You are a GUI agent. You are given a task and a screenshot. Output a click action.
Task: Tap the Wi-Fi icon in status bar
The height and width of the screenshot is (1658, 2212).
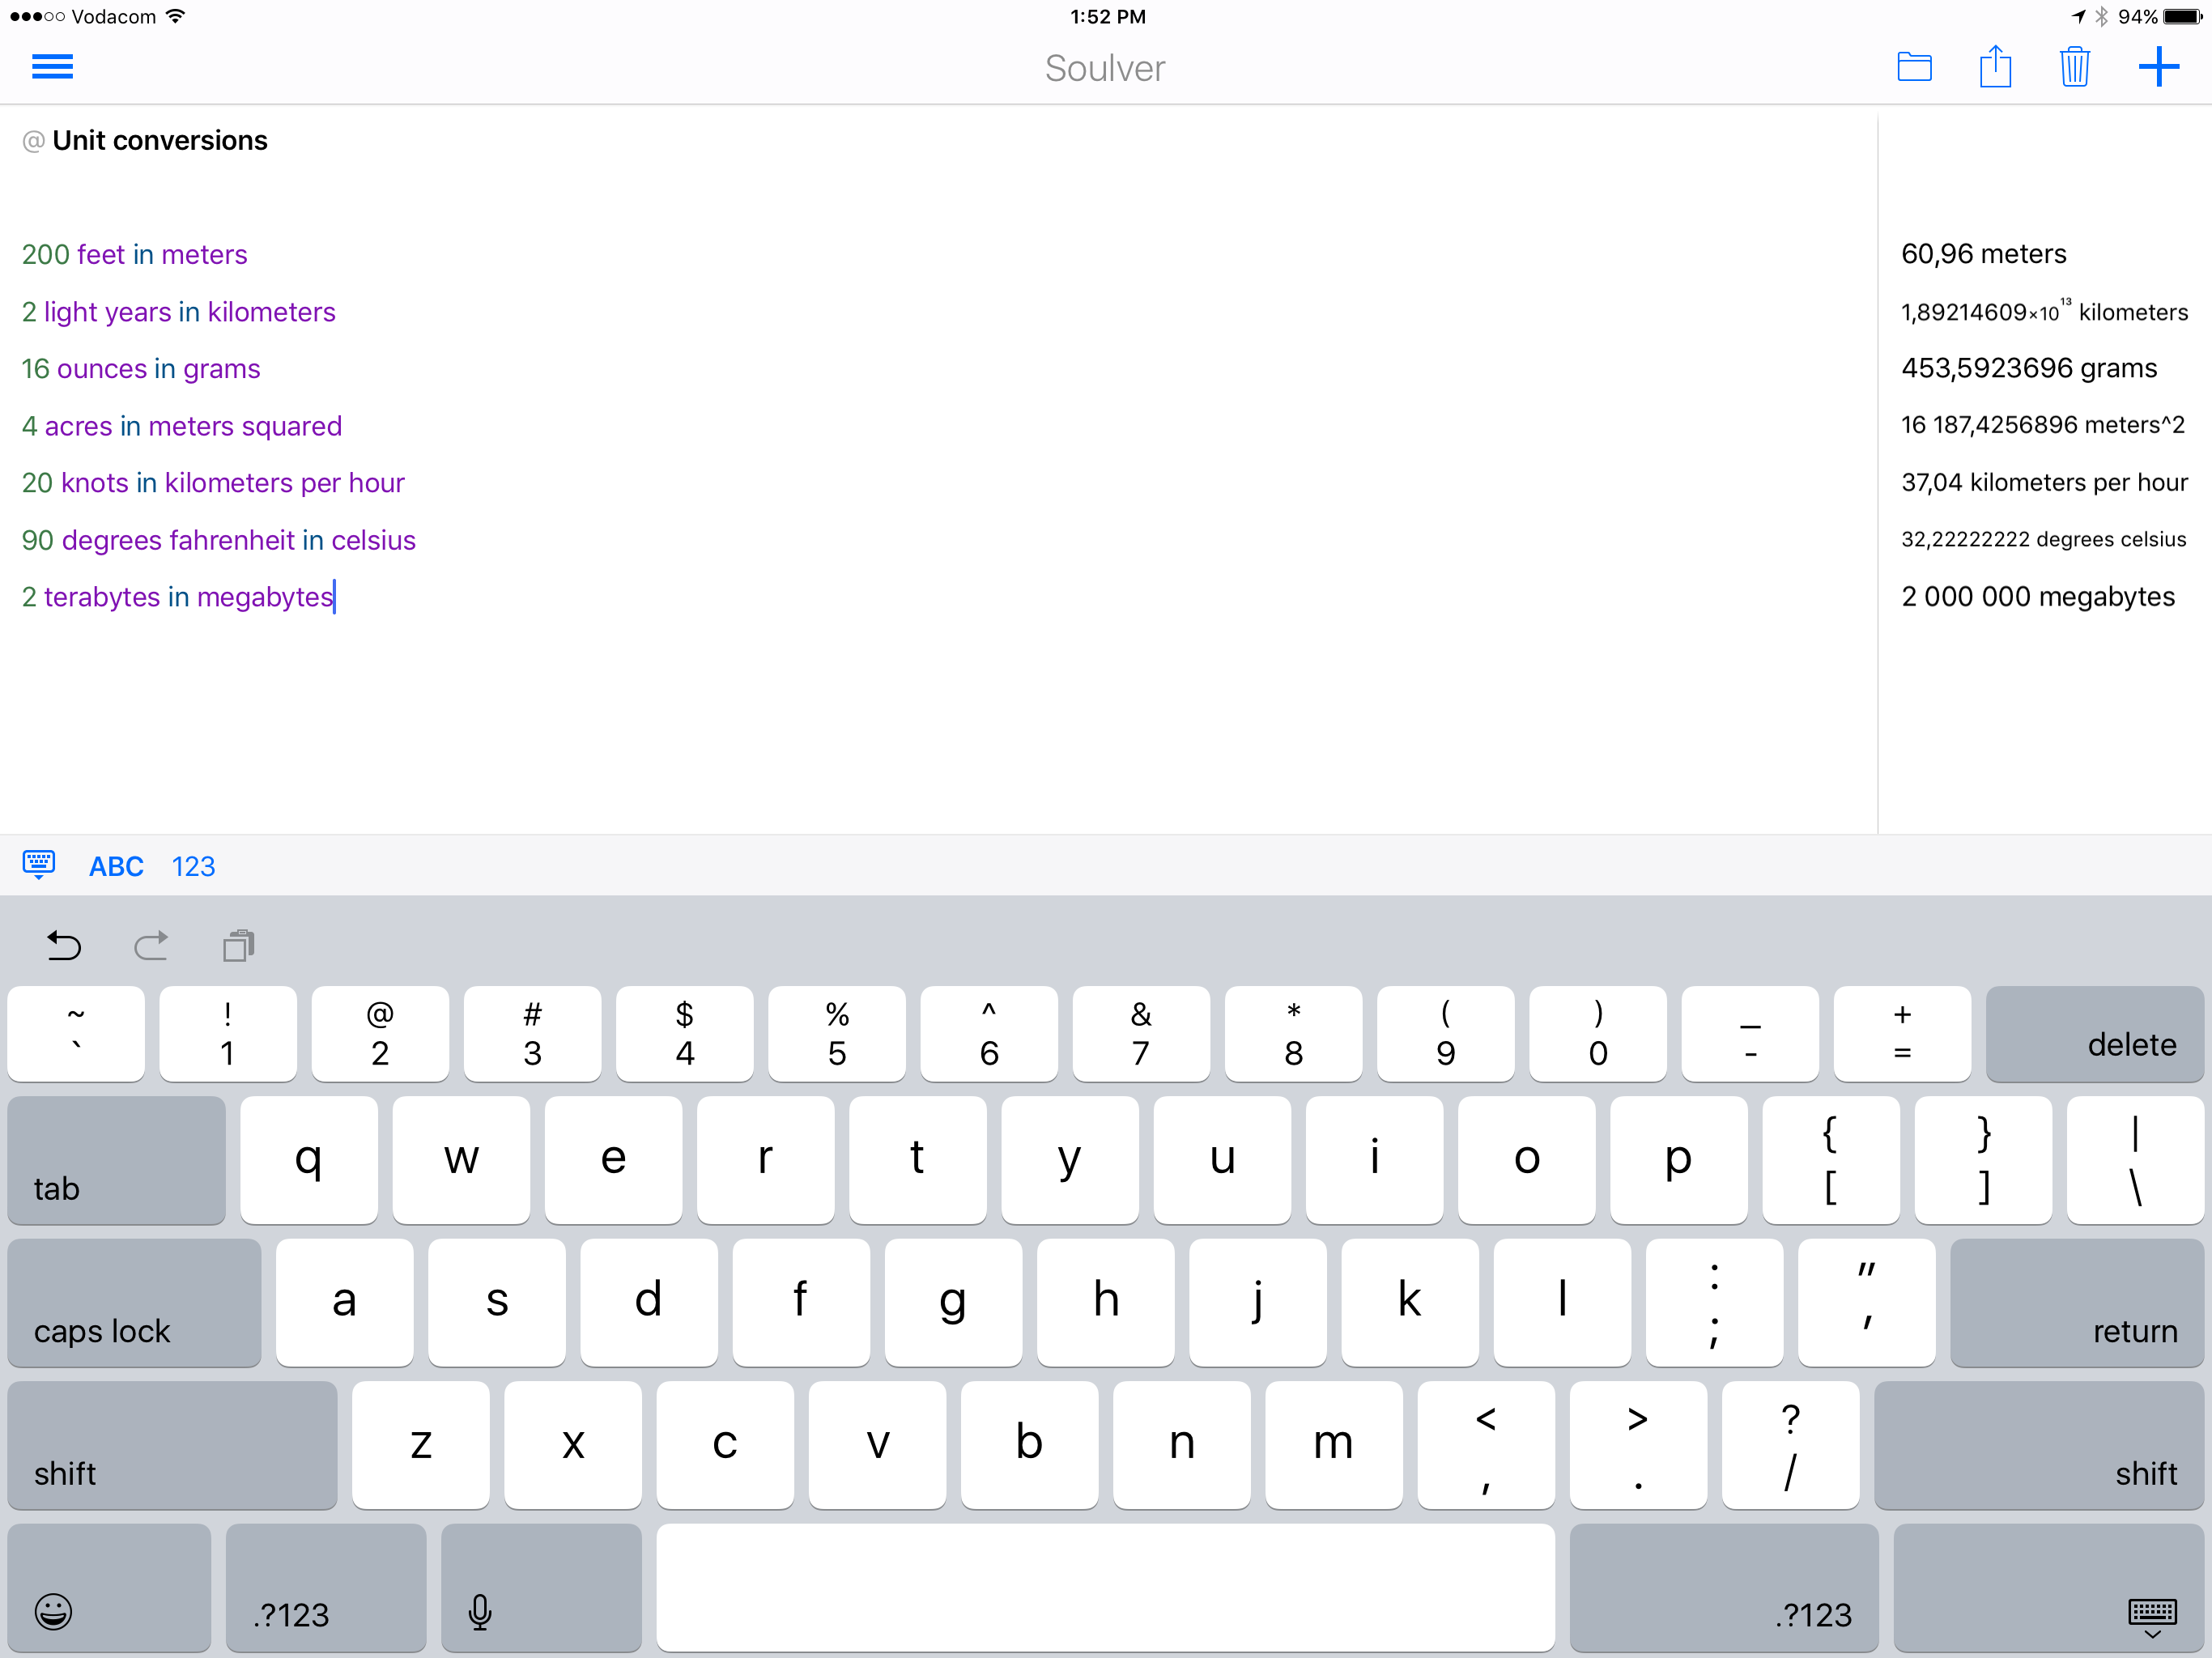pyautogui.click(x=176, y=16)
